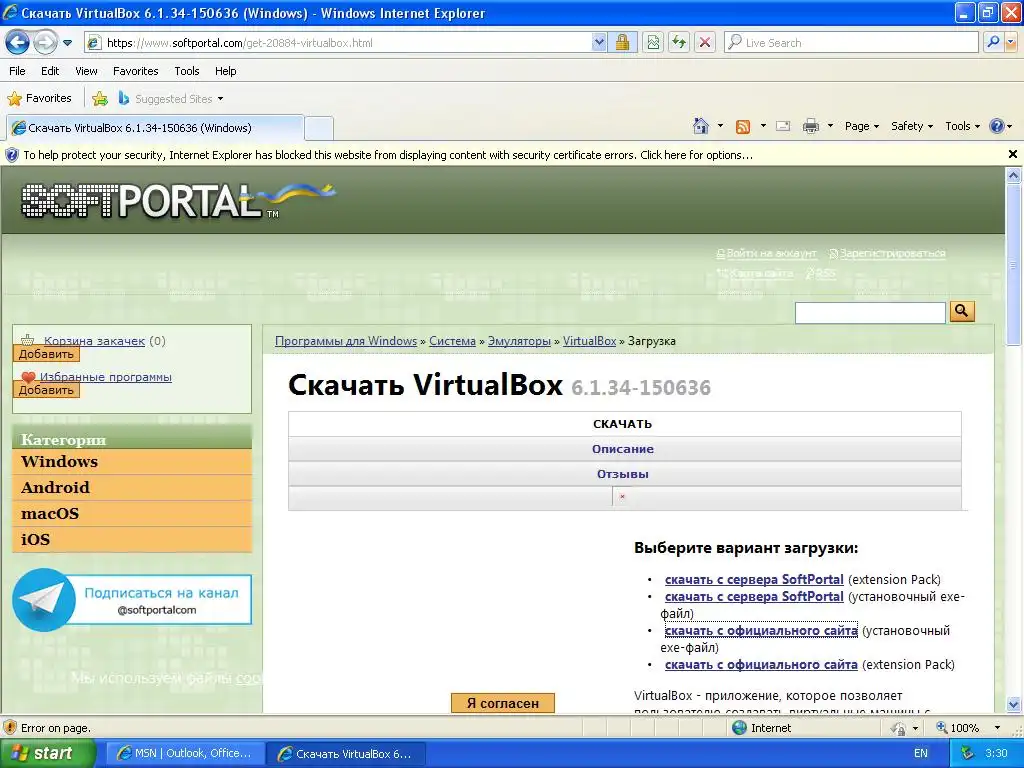This screenshot has width=1024, height=768.
Task: Close the information bar with X
Action: (x=1013, y=154)
